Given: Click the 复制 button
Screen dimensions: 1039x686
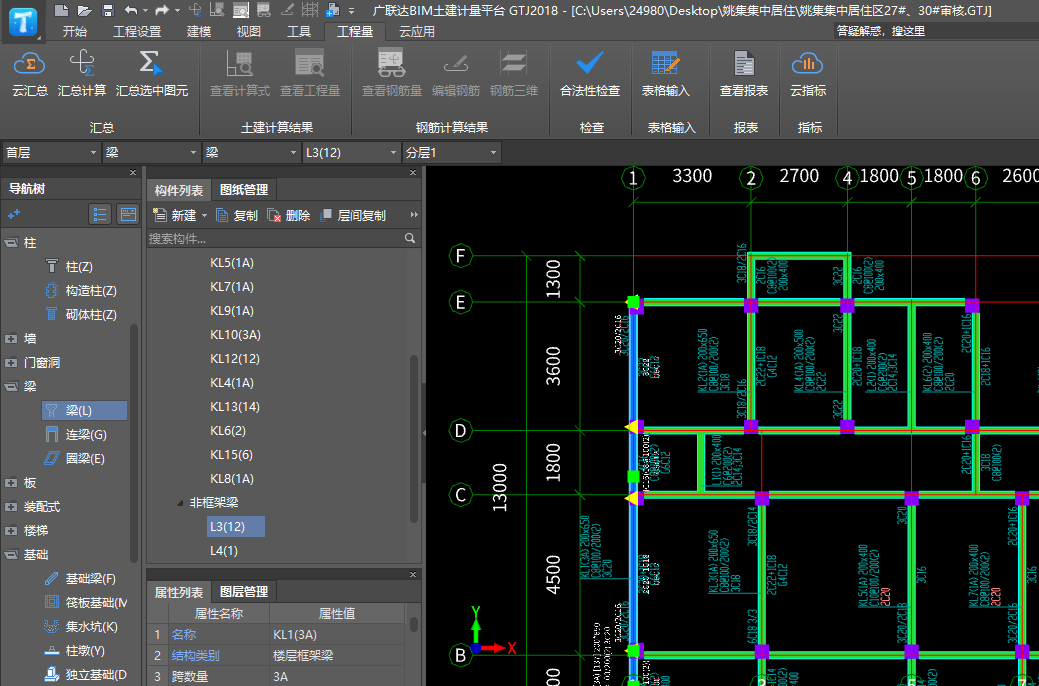Looking at the screenshot, I should click(237, 215).
